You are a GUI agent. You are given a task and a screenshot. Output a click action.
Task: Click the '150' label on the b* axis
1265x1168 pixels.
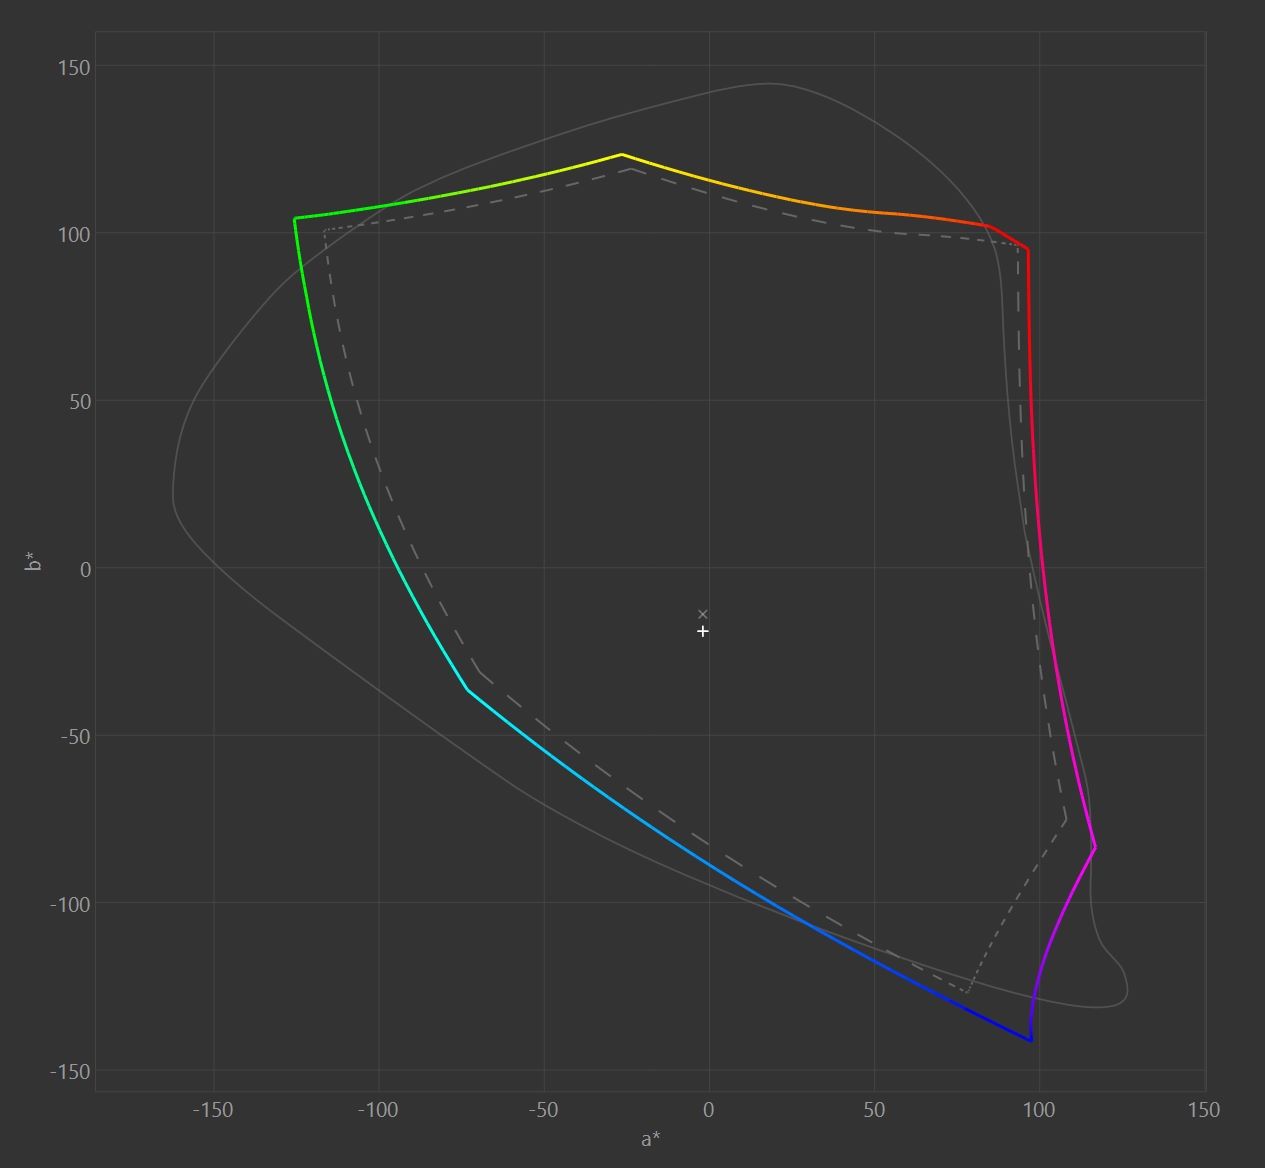(x=74, y=67)
